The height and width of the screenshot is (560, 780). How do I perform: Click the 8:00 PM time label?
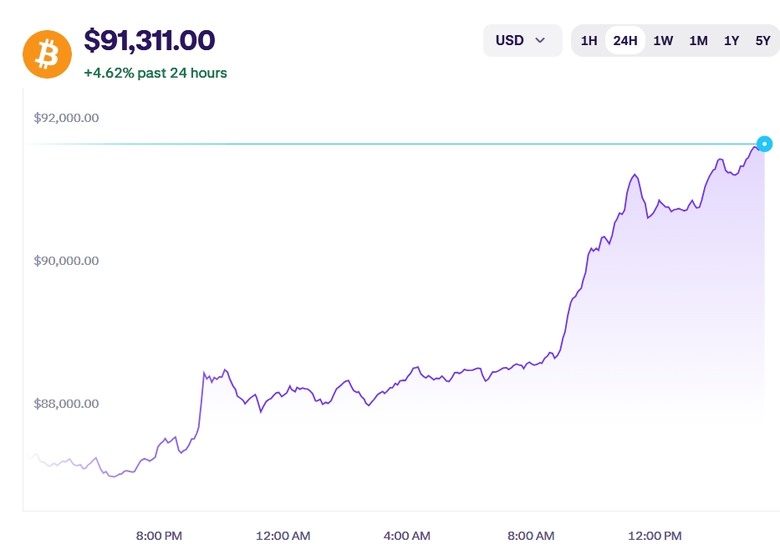point(159,536)
